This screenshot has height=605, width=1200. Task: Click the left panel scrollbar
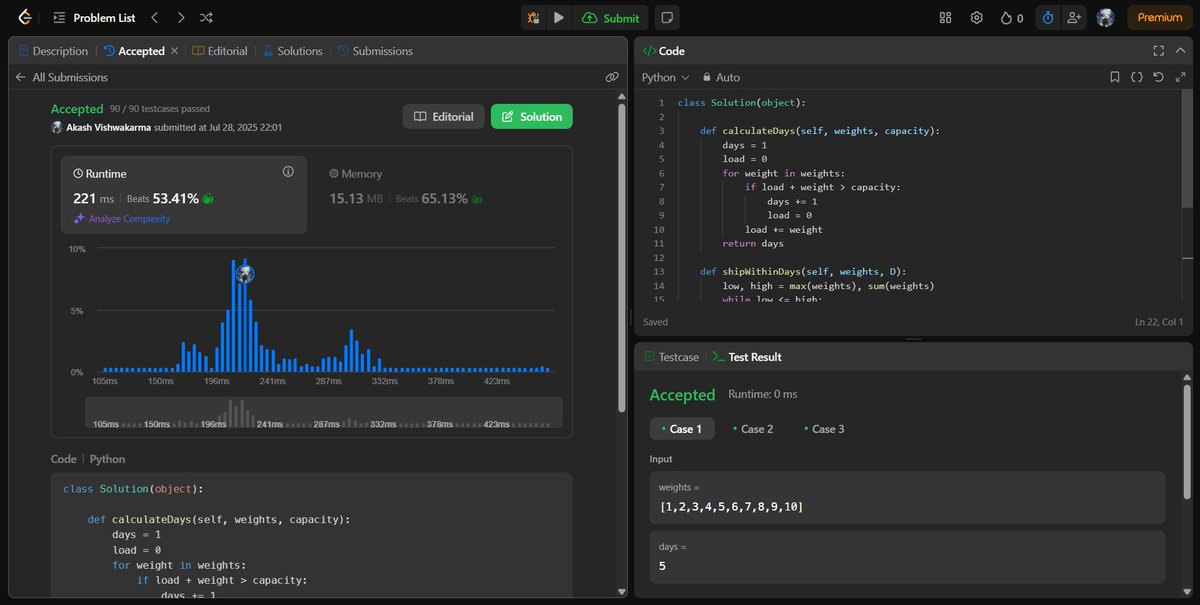623,260
